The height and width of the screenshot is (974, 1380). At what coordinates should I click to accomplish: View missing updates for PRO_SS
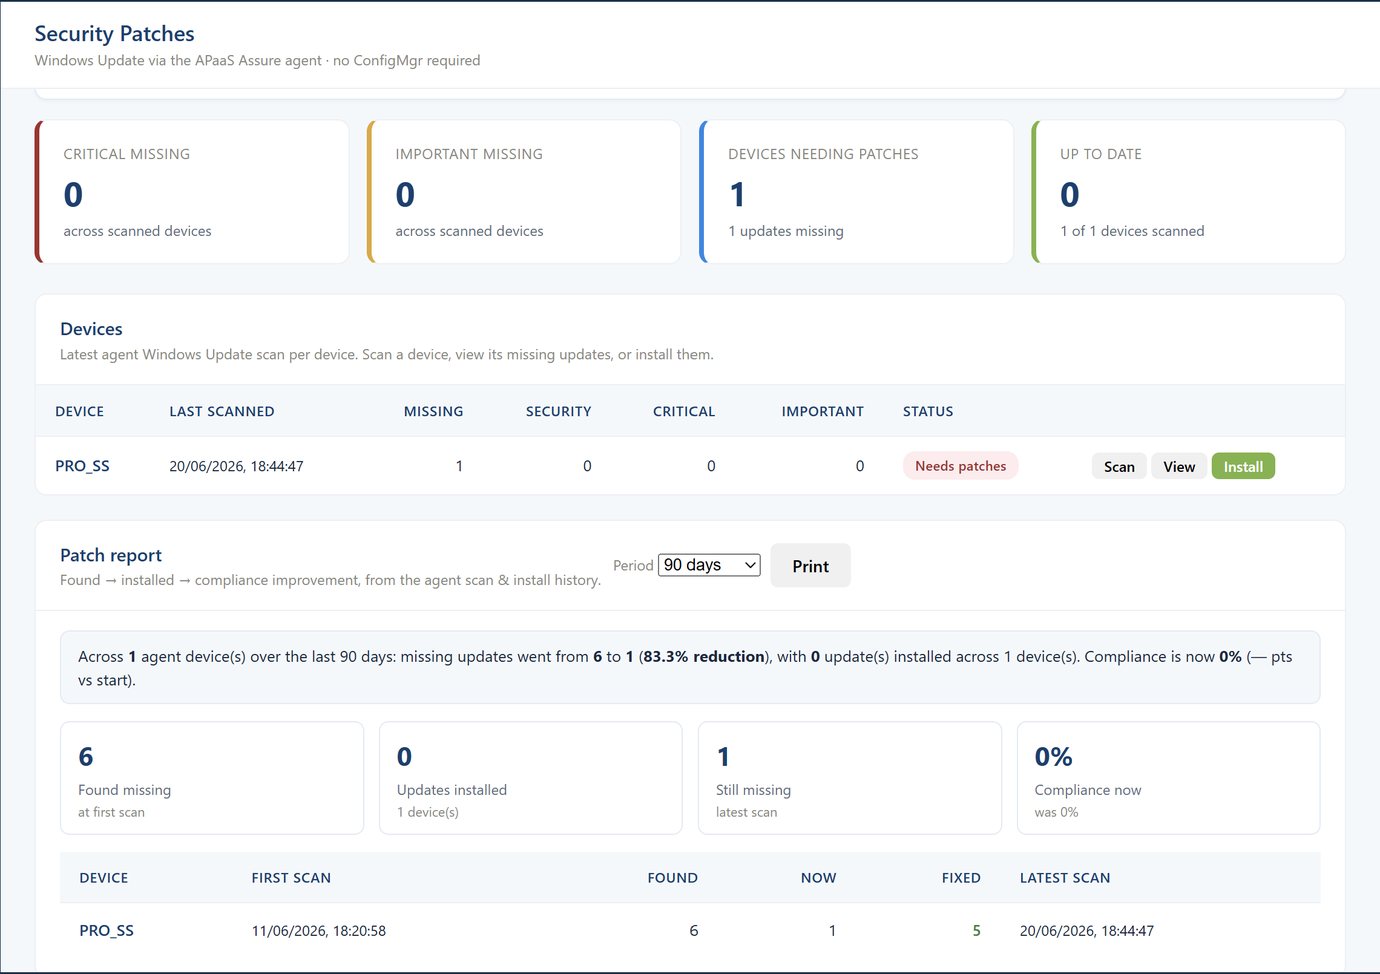point(1179,466)
